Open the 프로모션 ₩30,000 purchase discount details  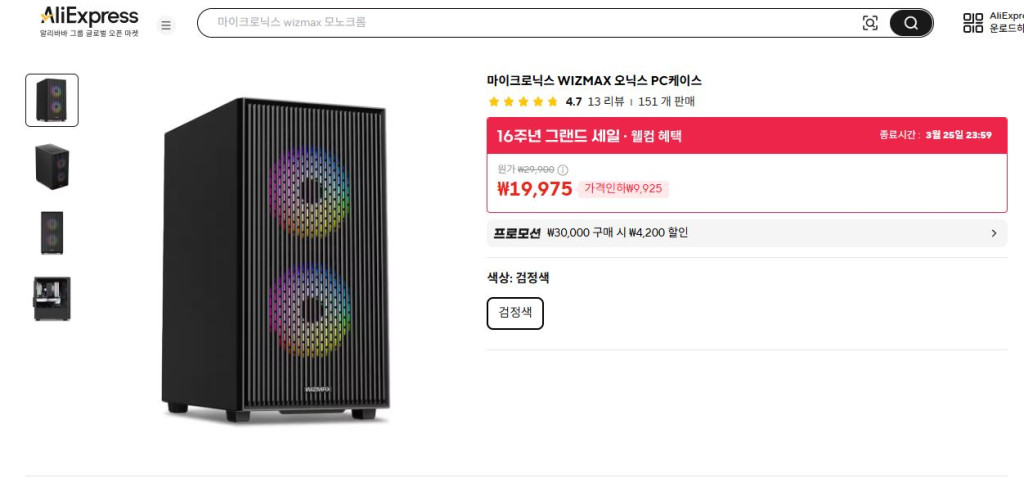click(x=618, y=233)
